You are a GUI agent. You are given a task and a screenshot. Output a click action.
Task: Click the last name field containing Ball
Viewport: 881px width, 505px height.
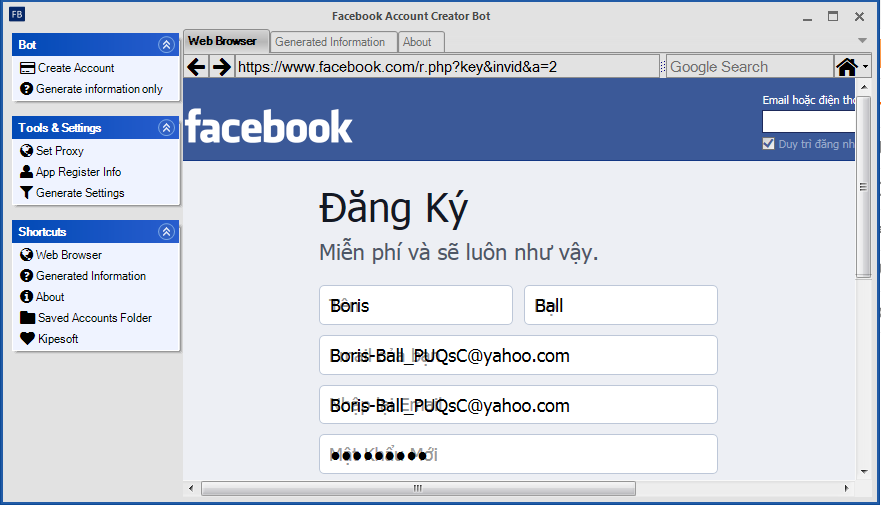(x=621, y=305)
